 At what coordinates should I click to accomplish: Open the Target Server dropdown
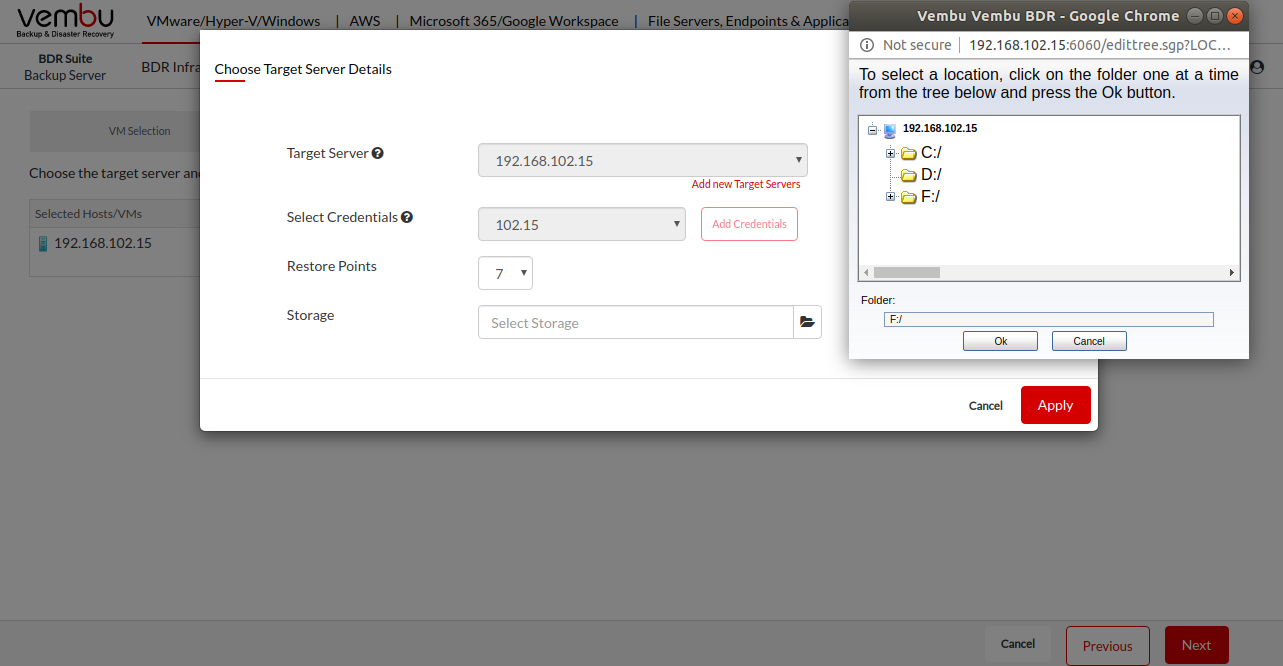click(x=642, y=160)
